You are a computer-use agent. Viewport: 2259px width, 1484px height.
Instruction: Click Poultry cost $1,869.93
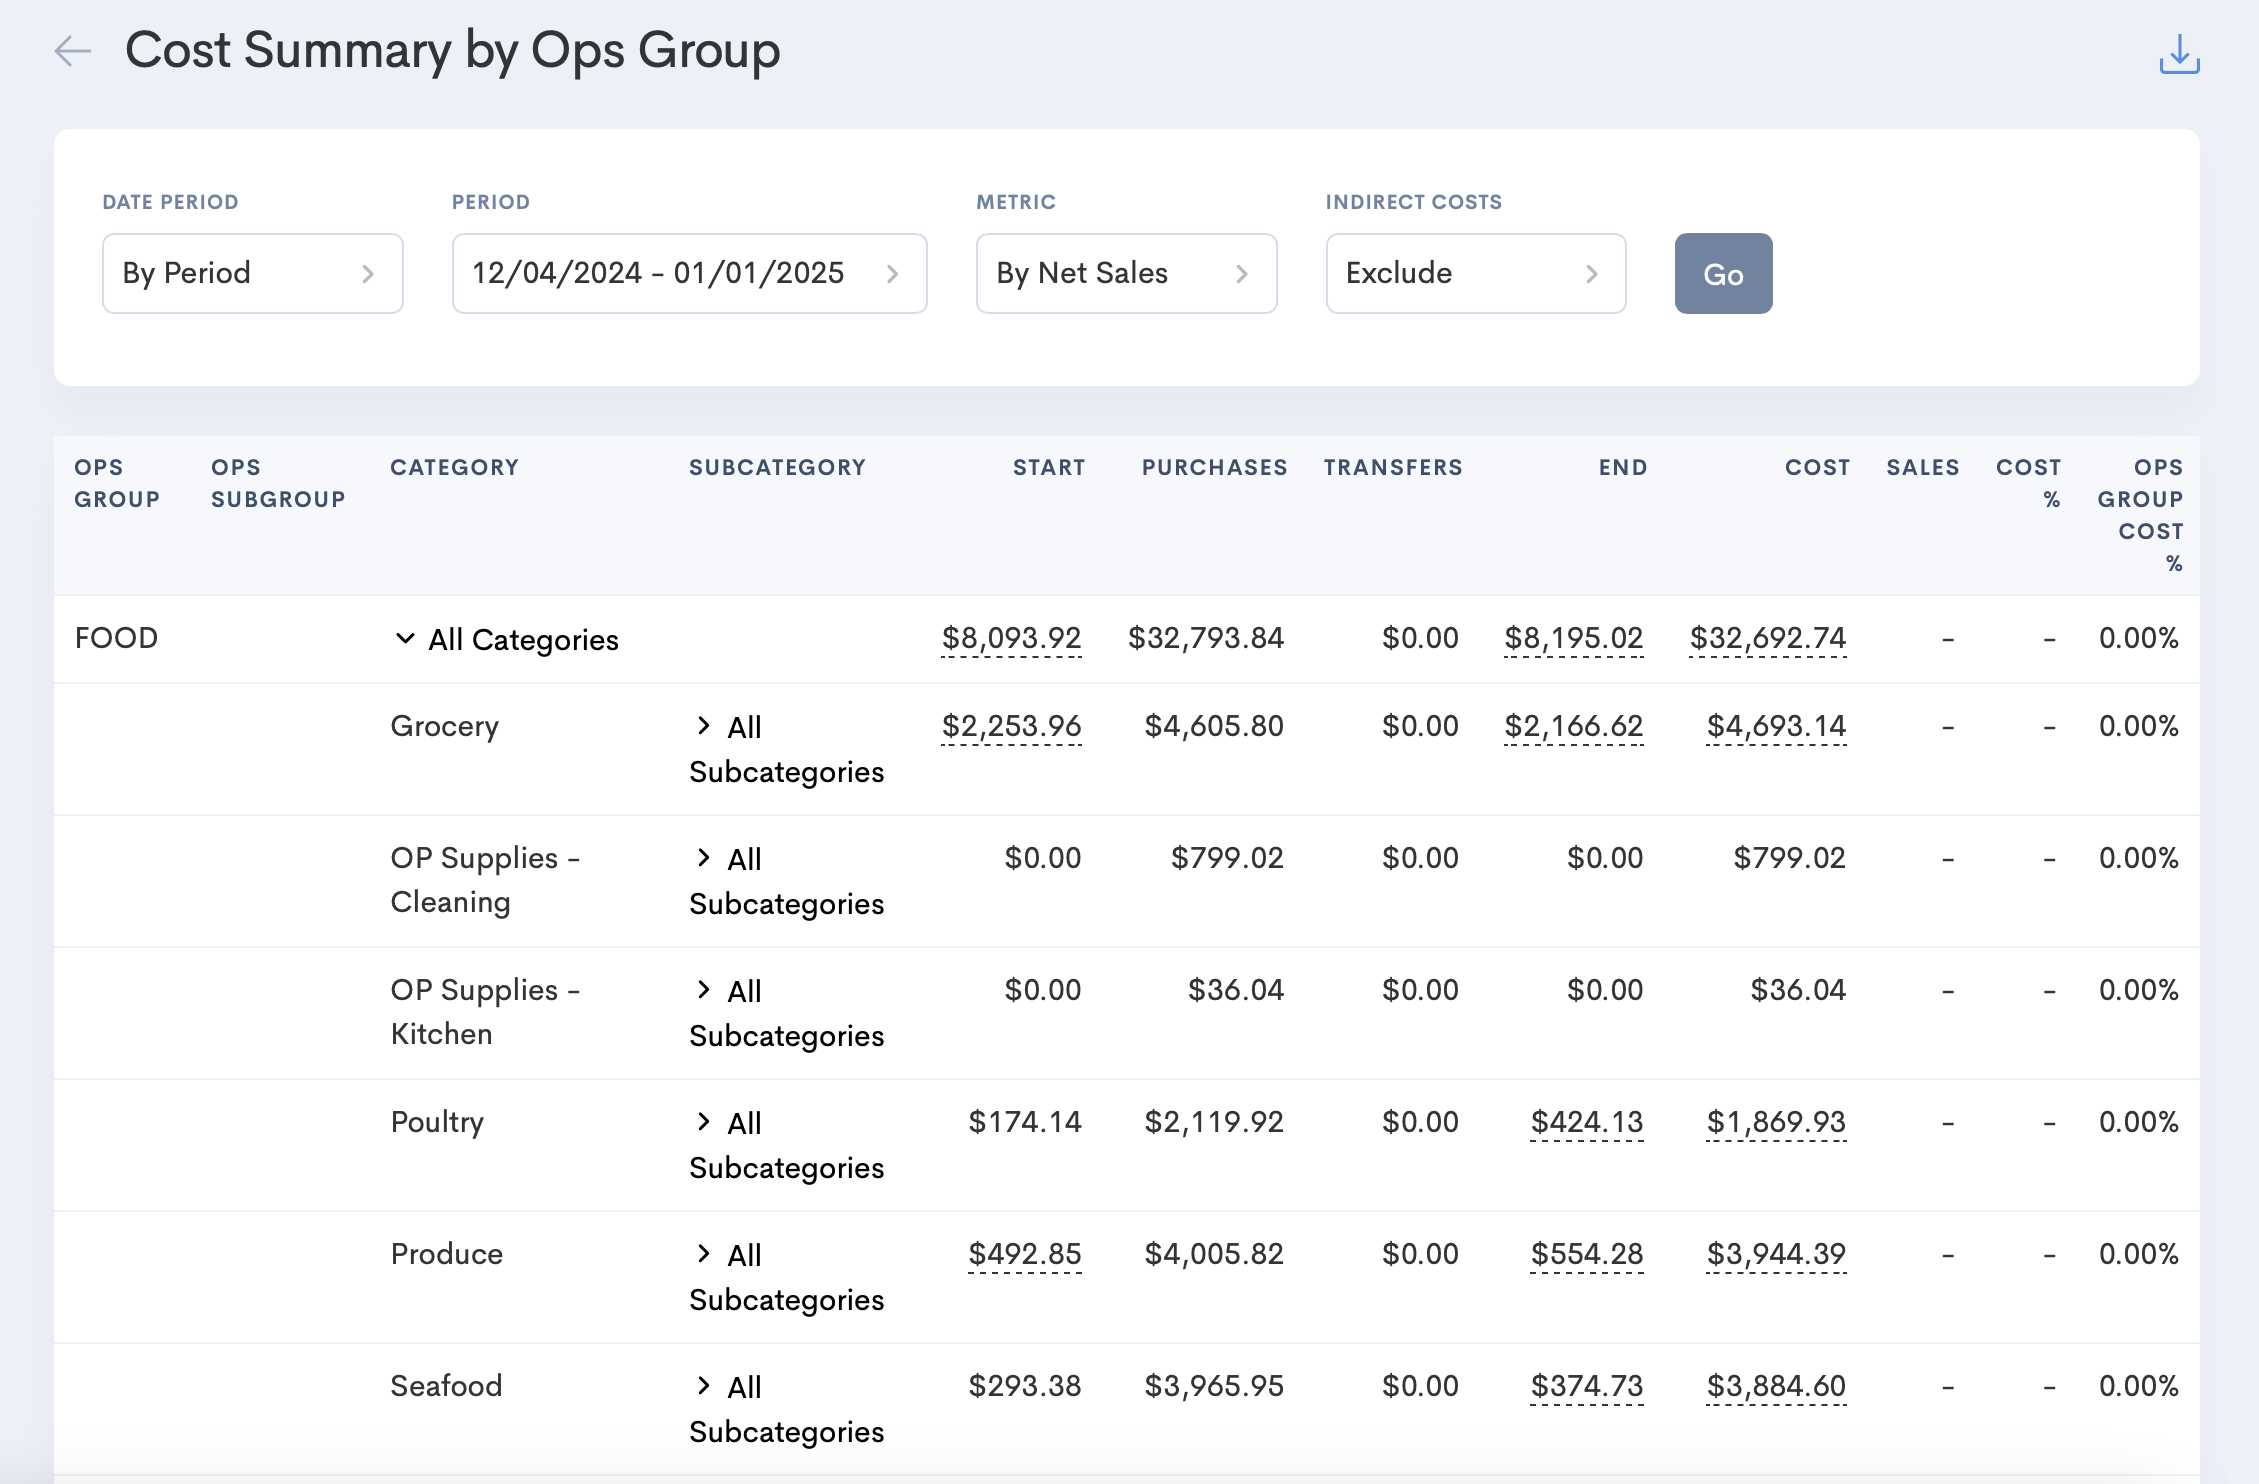(1775, 1122)
